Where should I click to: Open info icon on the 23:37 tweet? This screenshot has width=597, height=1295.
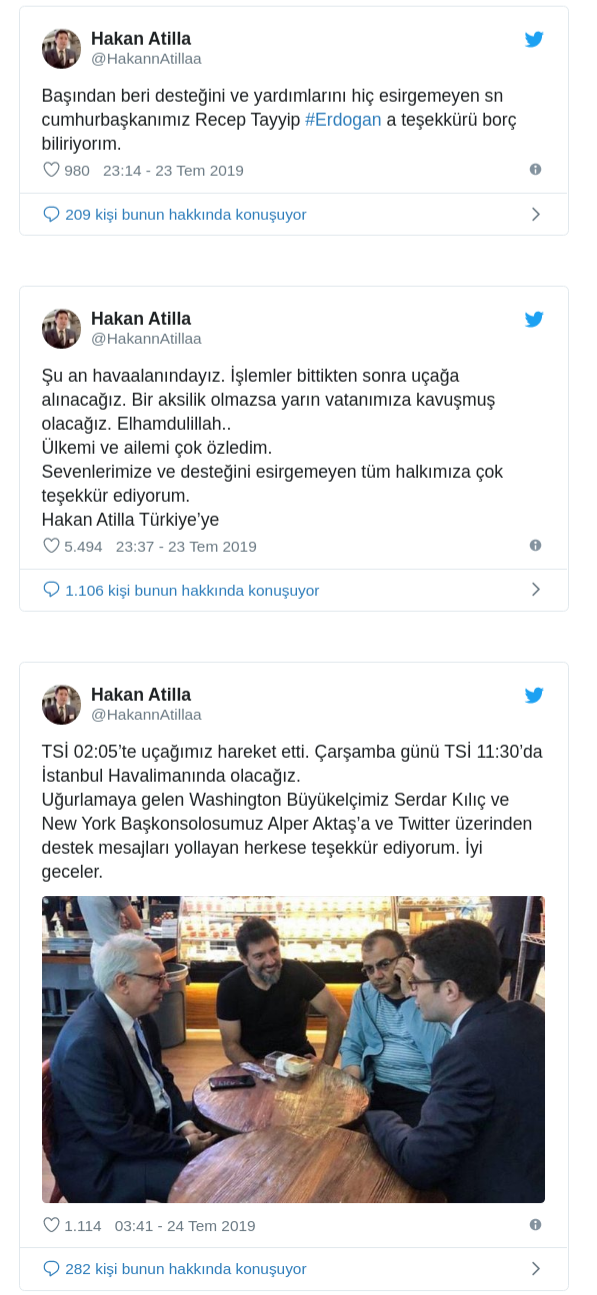click(535, 545)
